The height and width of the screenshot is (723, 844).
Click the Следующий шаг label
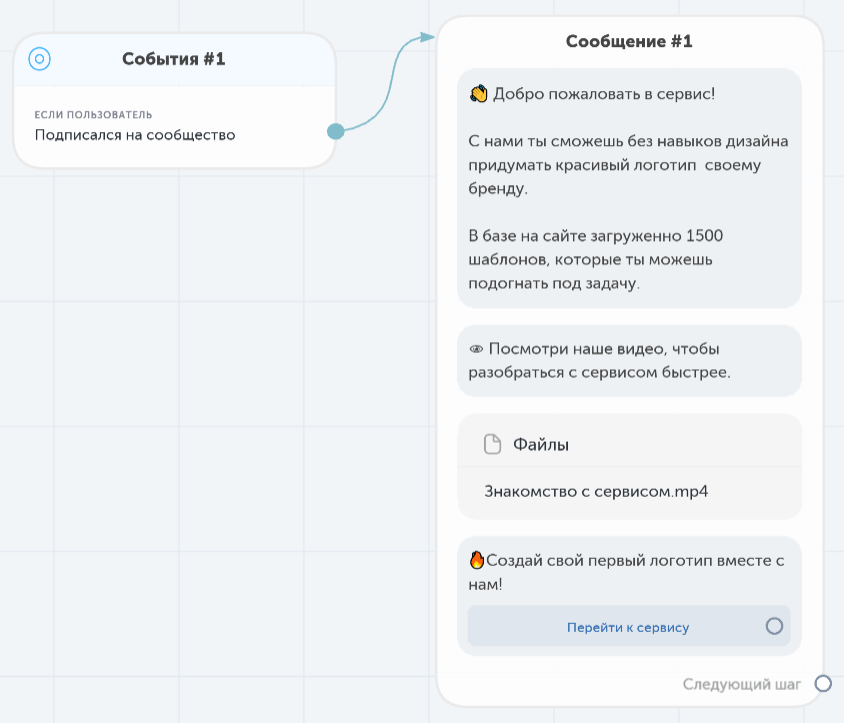click(x=741, y=684)
